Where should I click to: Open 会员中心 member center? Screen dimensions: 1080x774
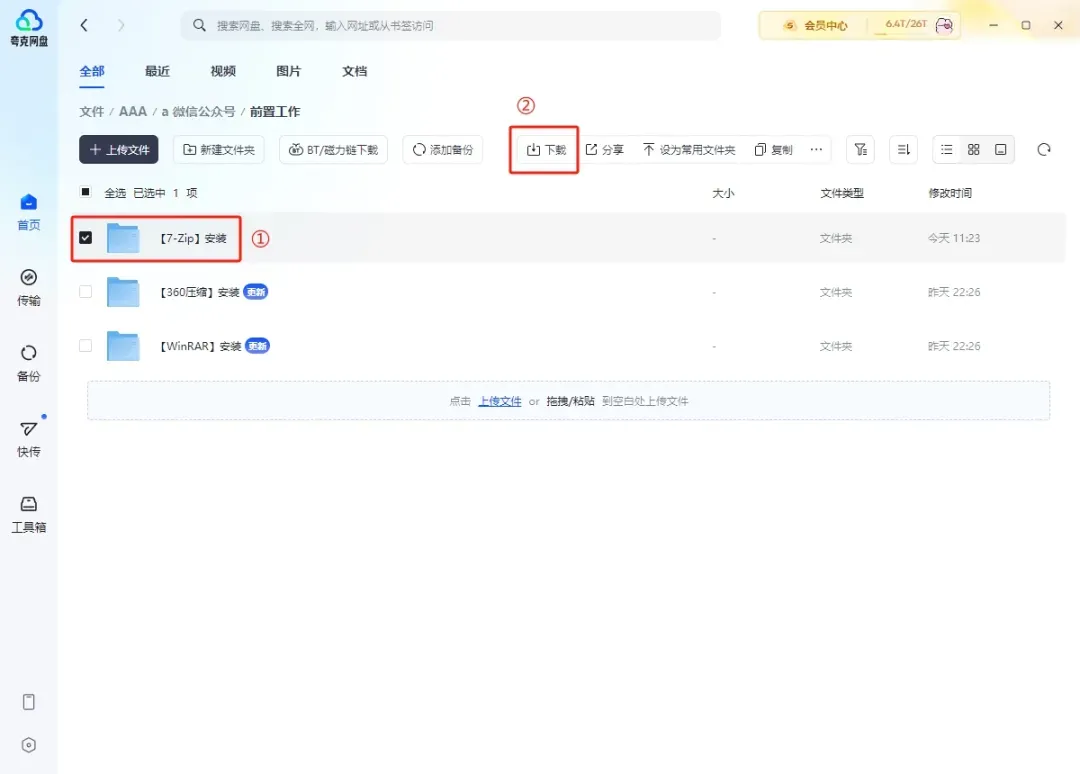point(815,25)
